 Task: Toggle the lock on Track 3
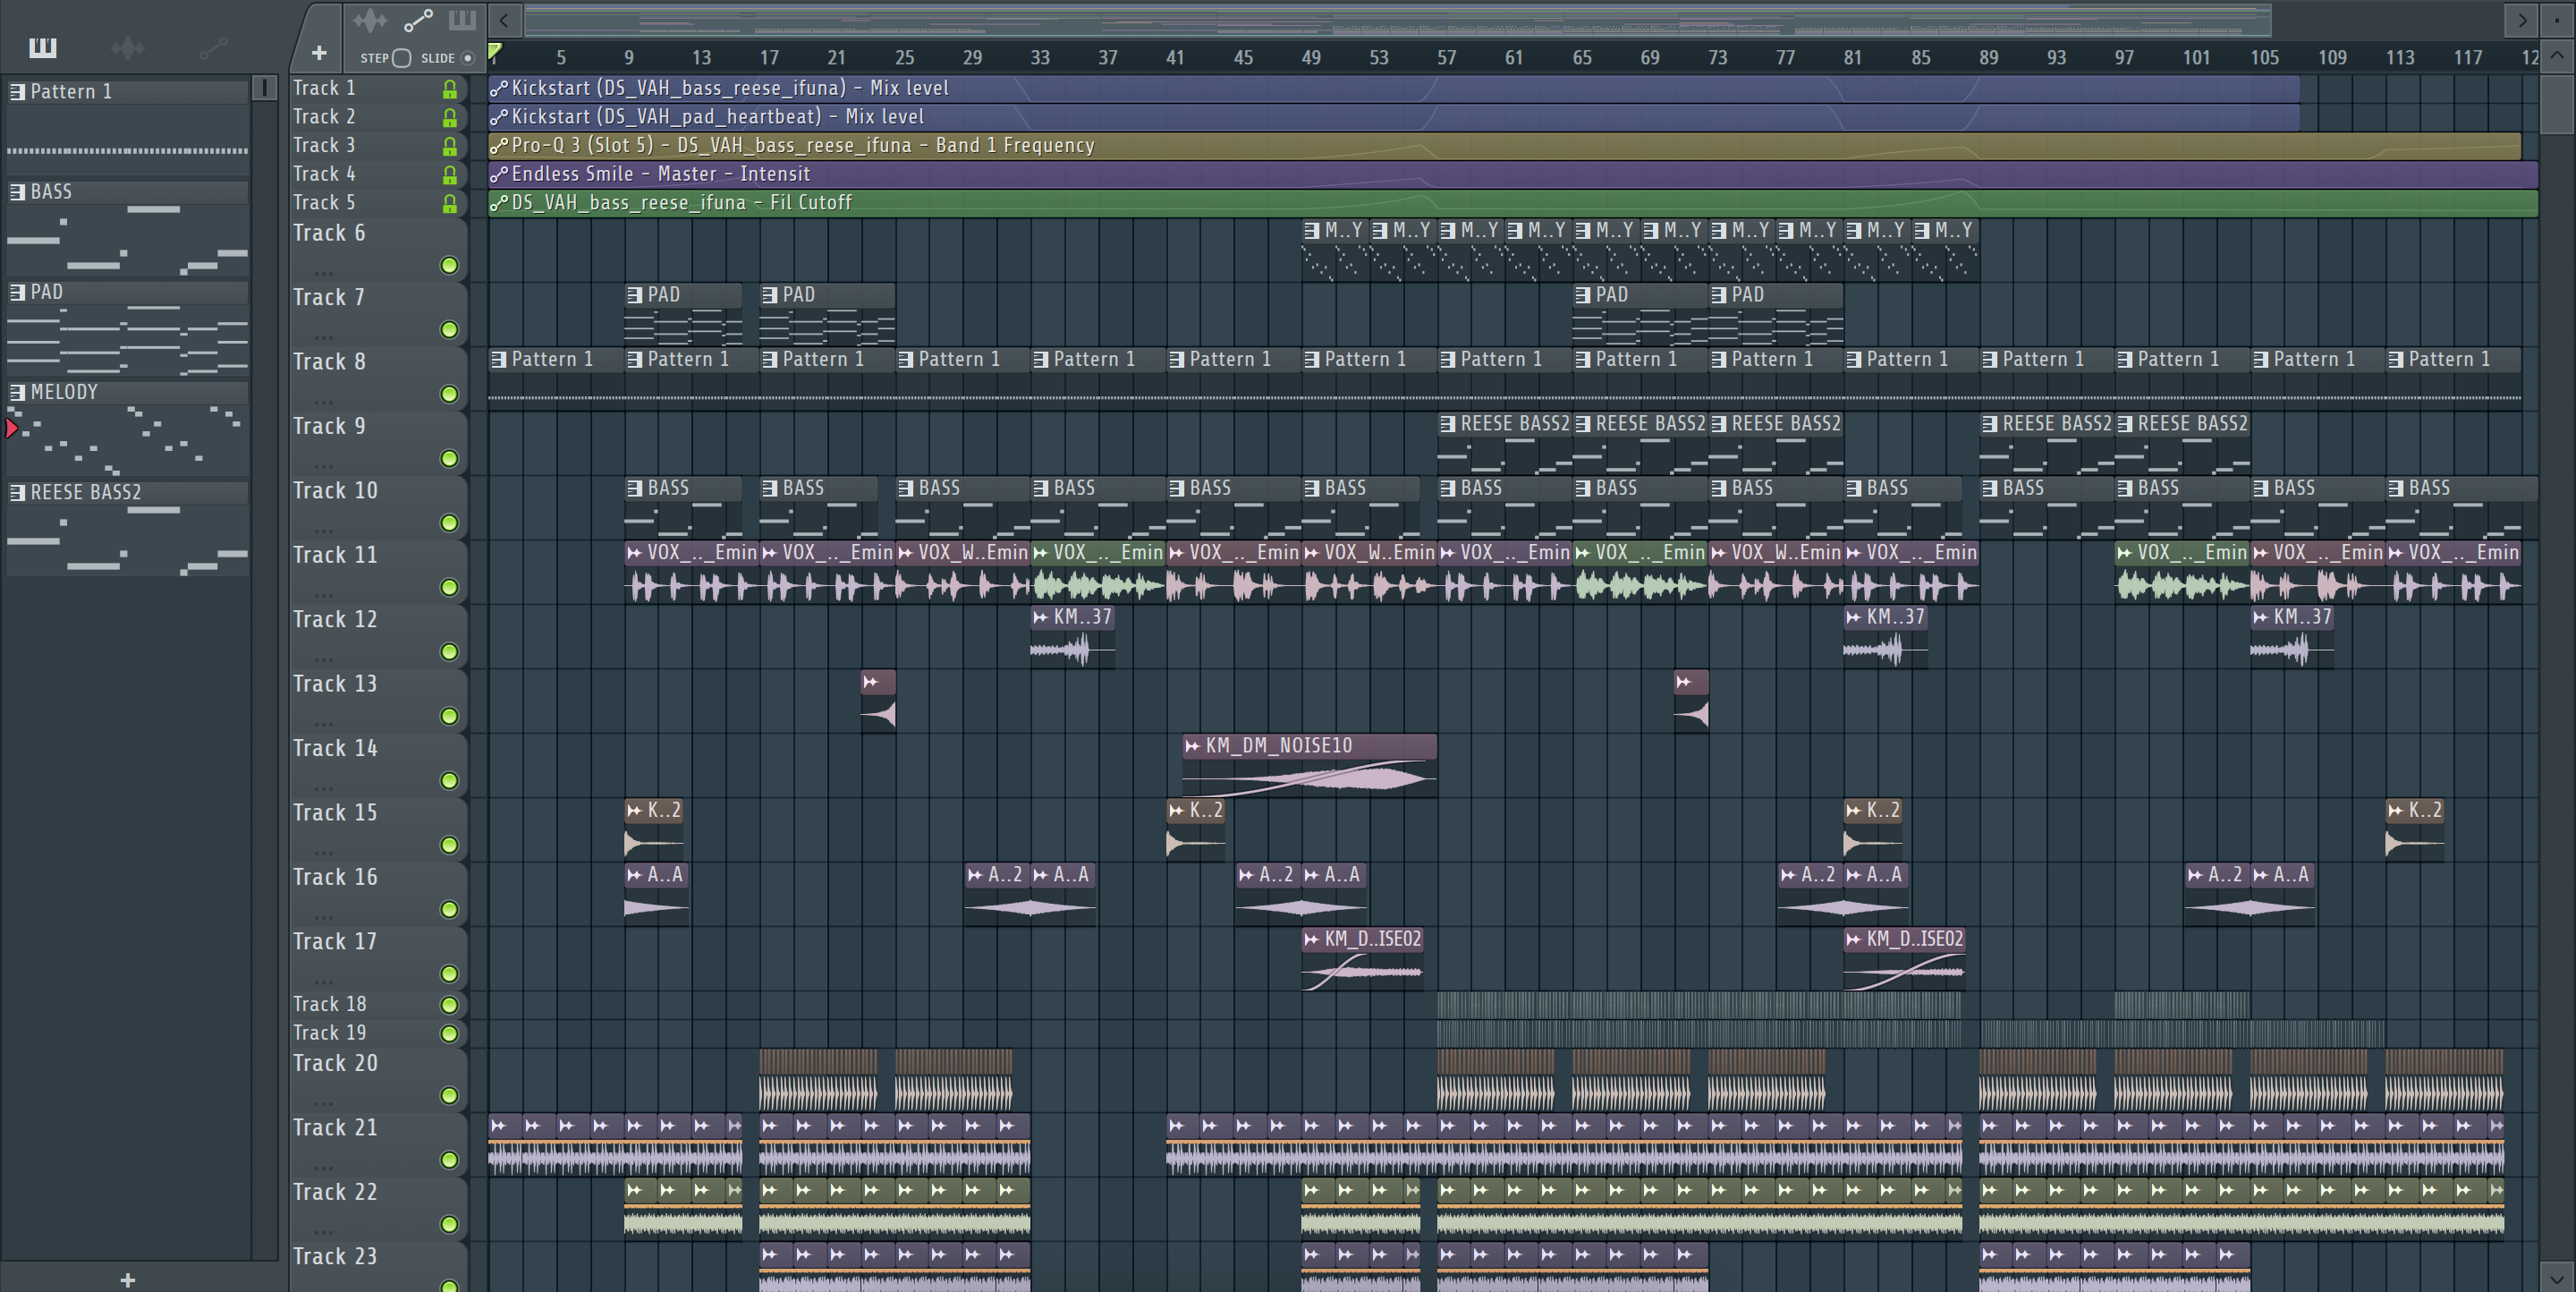coord(450,146)
